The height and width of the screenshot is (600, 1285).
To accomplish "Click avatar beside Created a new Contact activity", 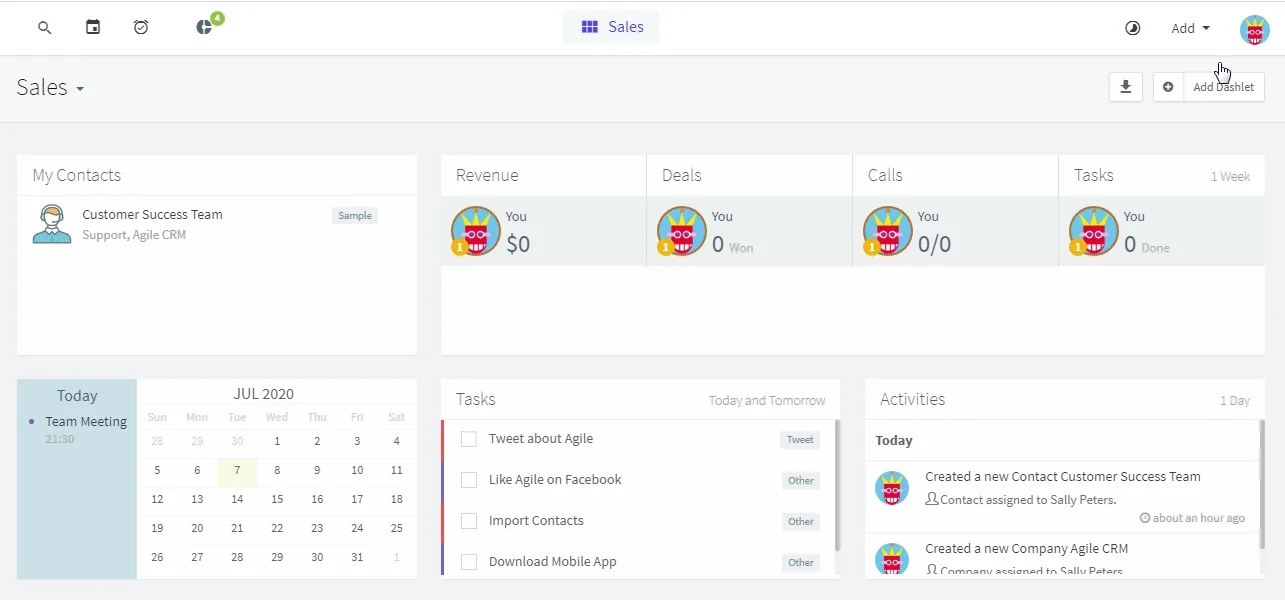I will point(892,488).
